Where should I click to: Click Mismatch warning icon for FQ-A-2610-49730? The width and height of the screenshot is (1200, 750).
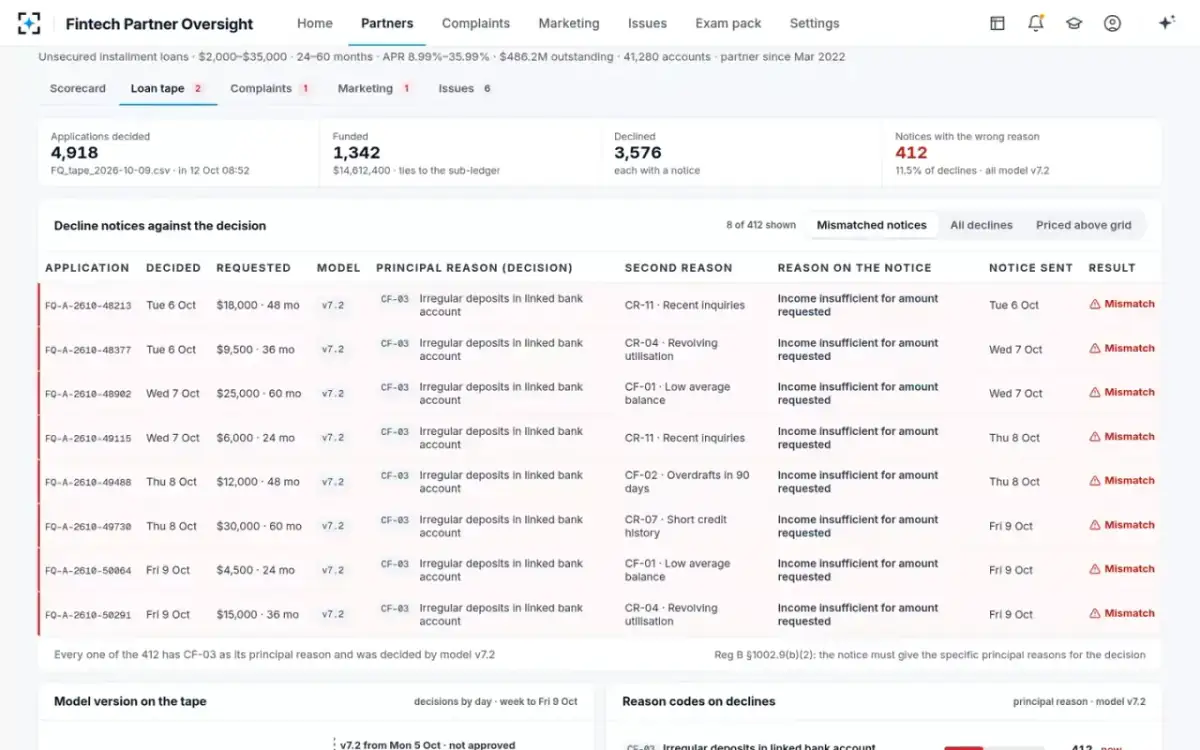point(1095,524)
